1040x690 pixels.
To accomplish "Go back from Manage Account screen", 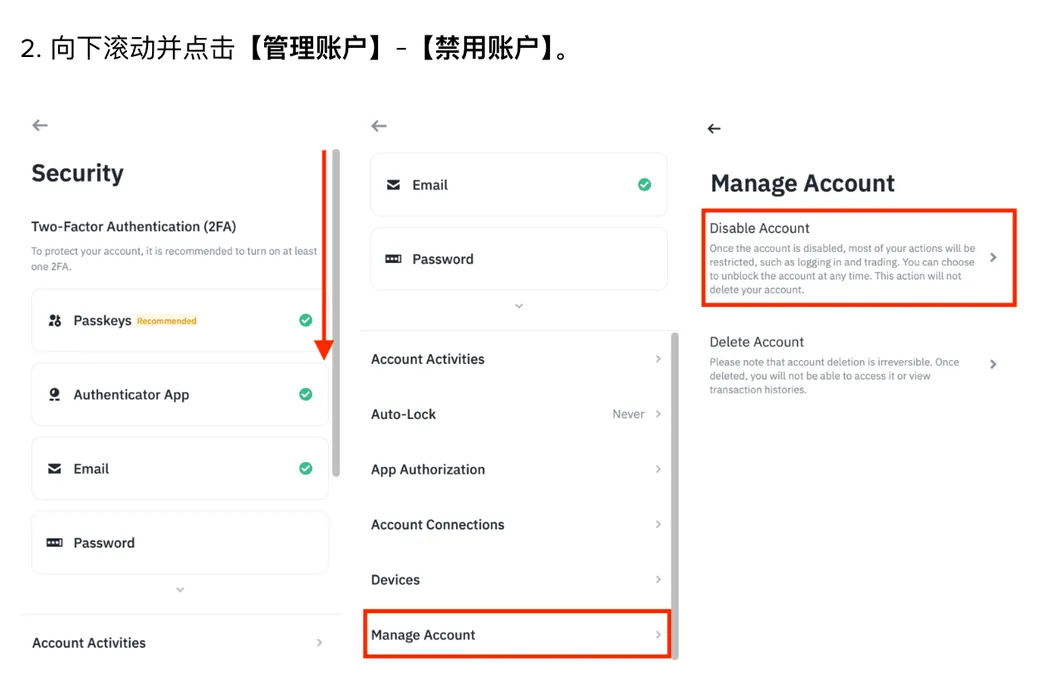I will pyautogui.click(x=714, y=129).
